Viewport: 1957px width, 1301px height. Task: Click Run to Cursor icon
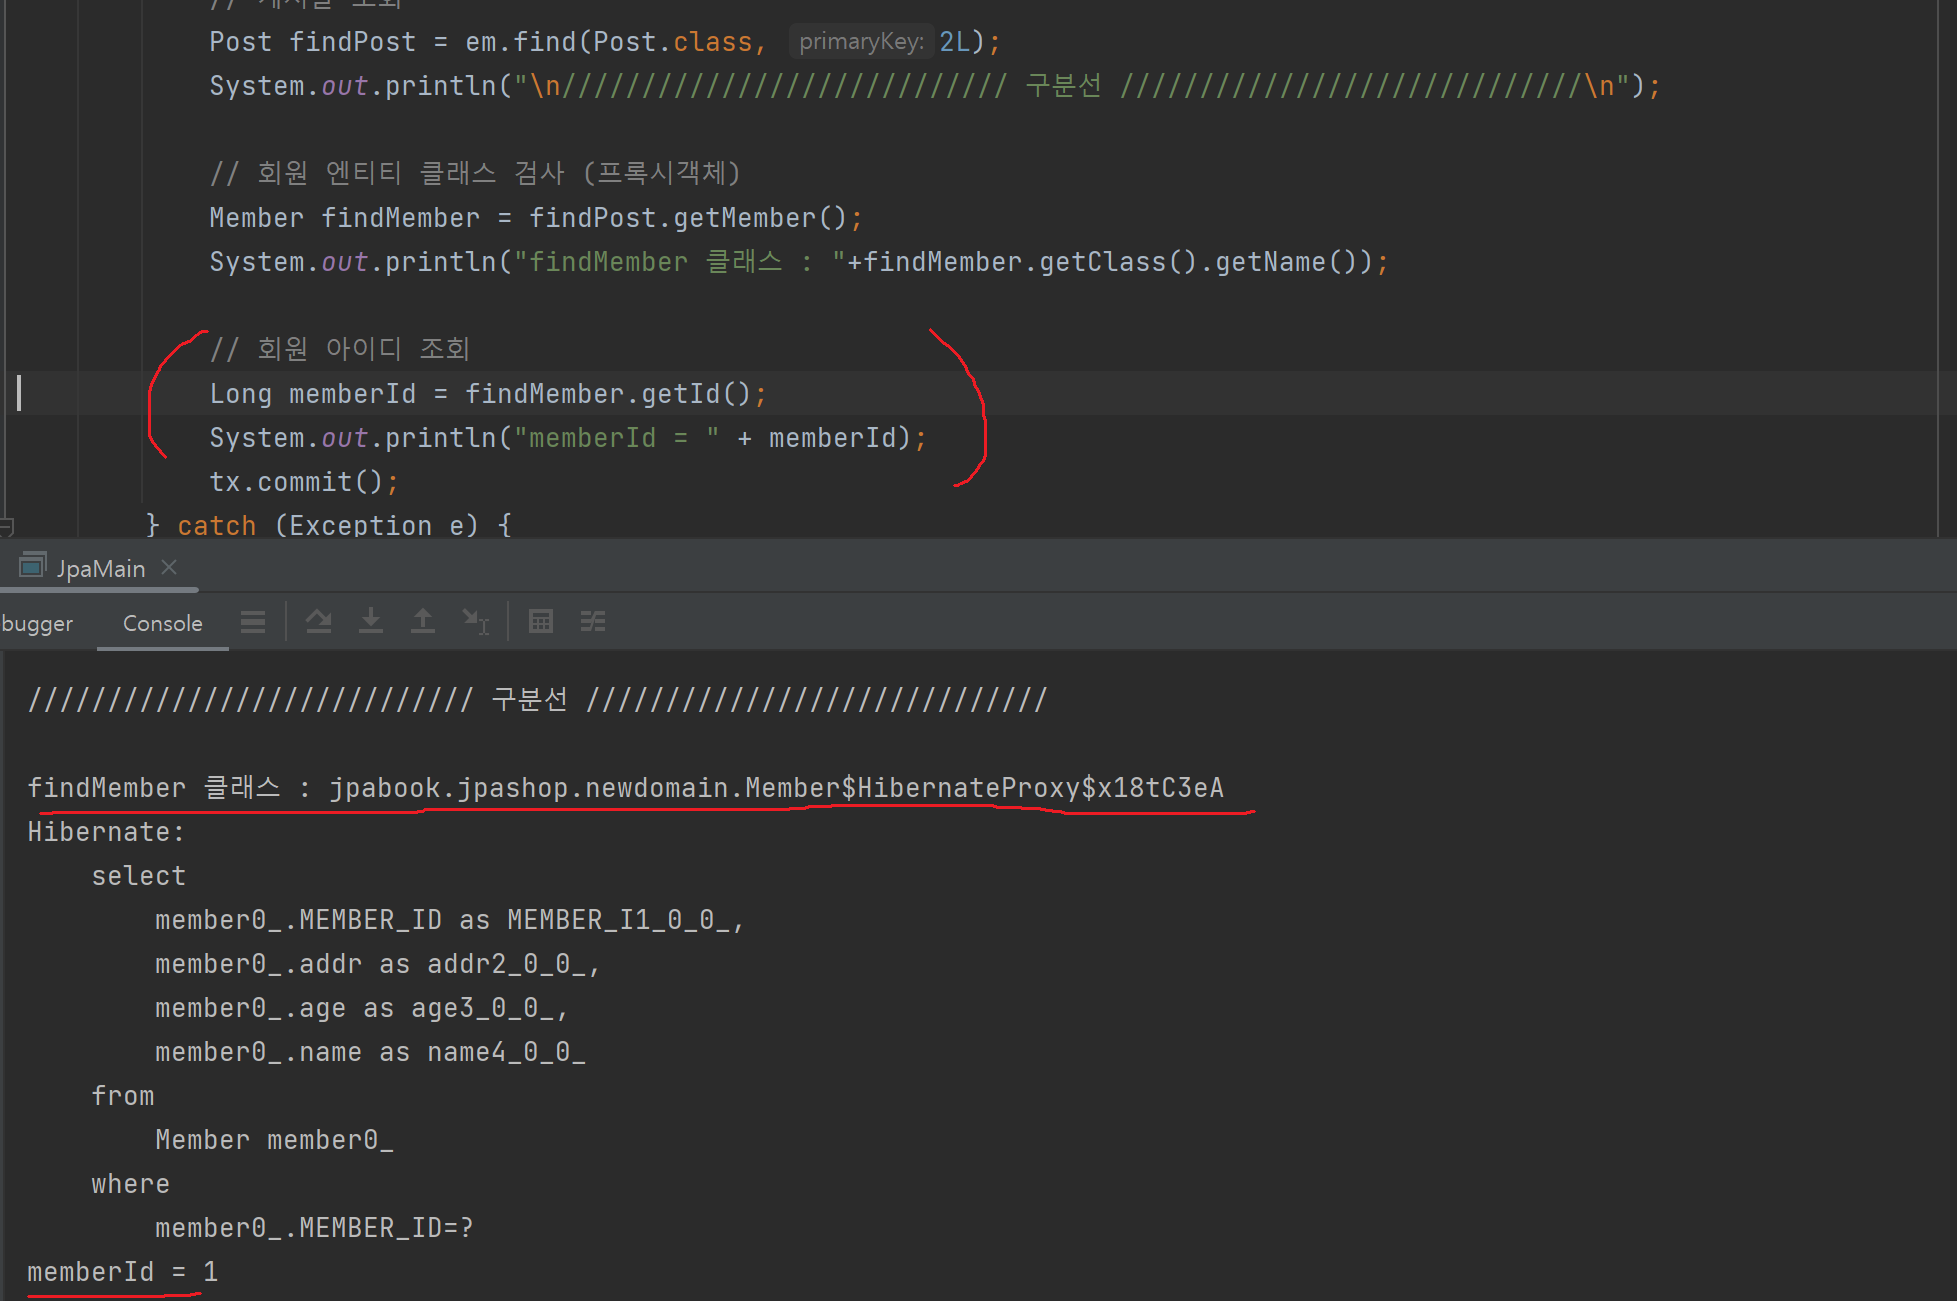[x=475, y=622]
